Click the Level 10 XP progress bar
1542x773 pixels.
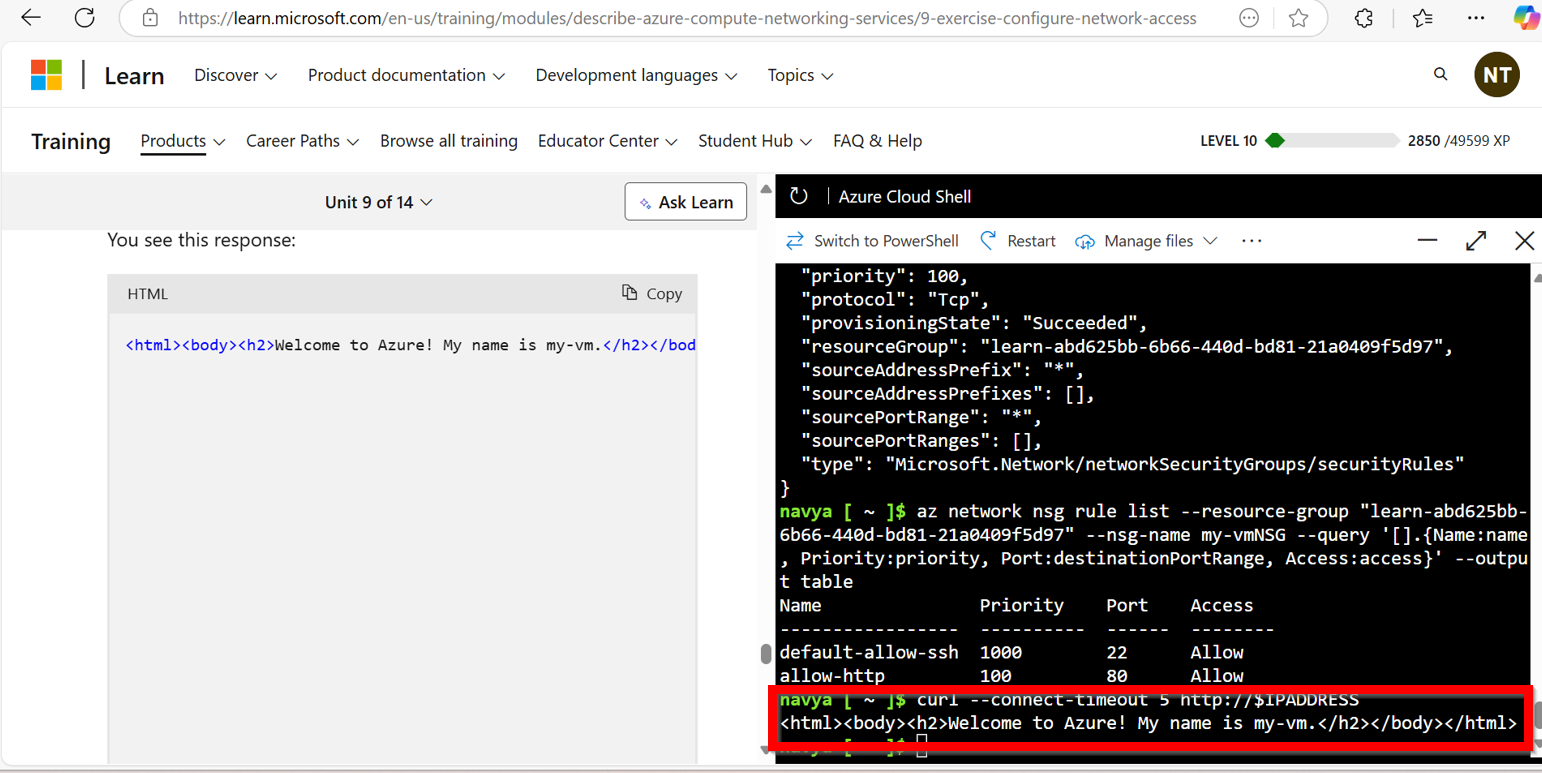(x=1331, y=141)
